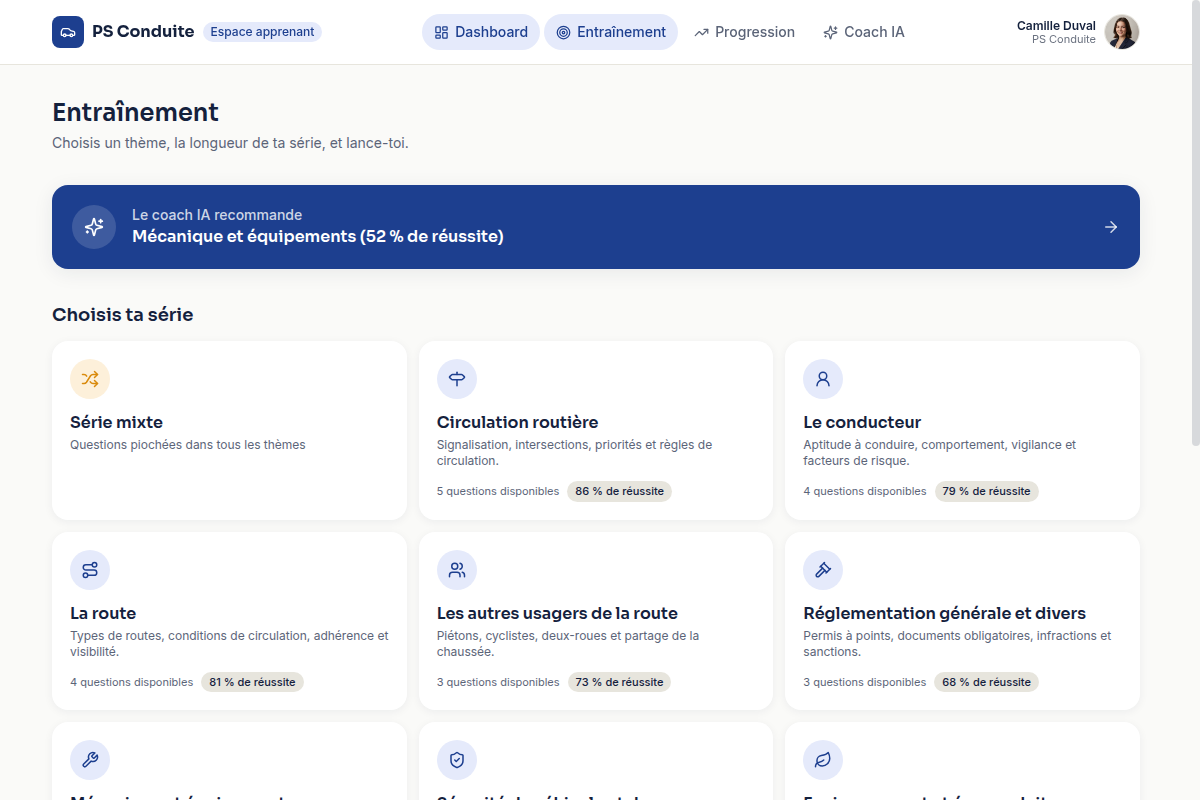Click the PS Conduite brand name
Image resolution: width=1200 pixels, height=800 pixels.
coord(143,32)
